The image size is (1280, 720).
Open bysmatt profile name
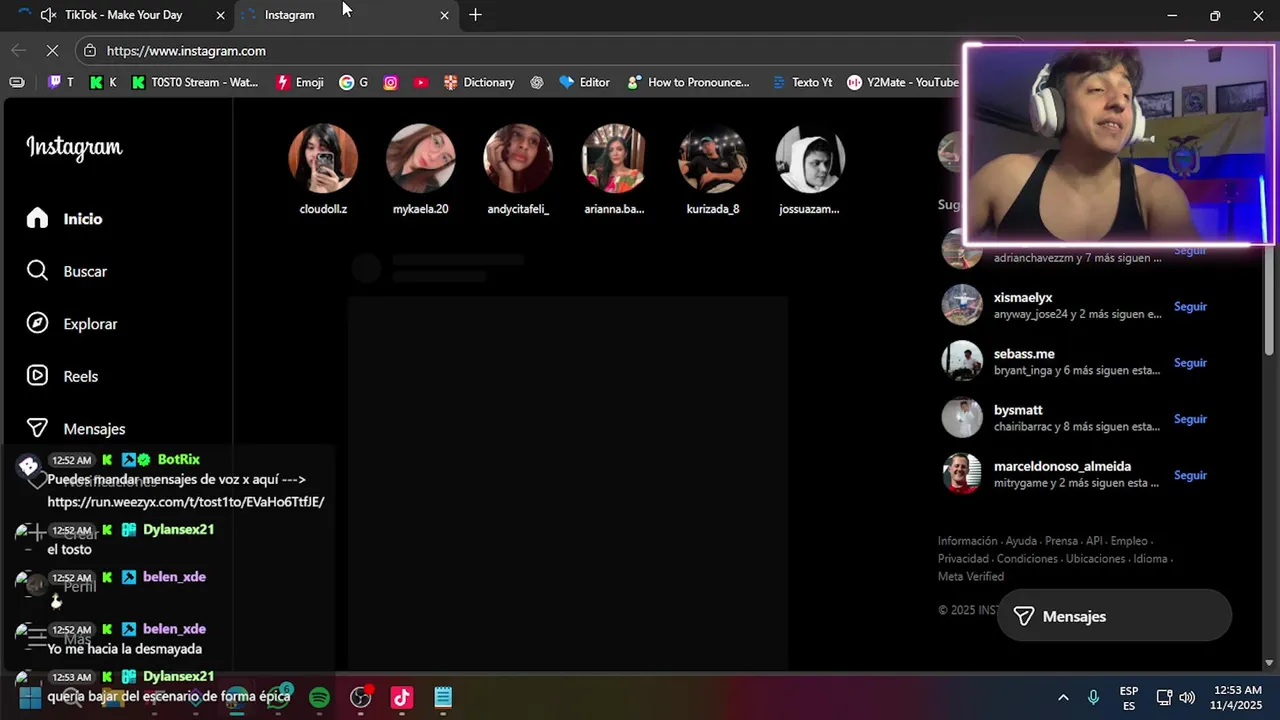click(1018, 410)
